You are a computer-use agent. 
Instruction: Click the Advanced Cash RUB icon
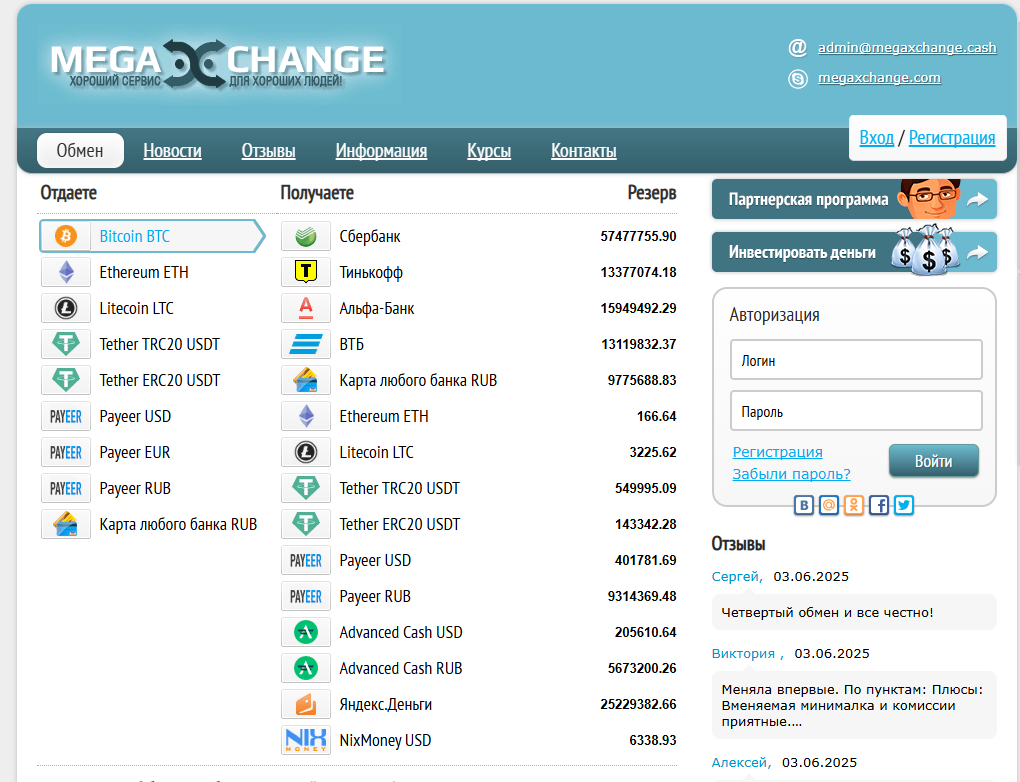306,668
